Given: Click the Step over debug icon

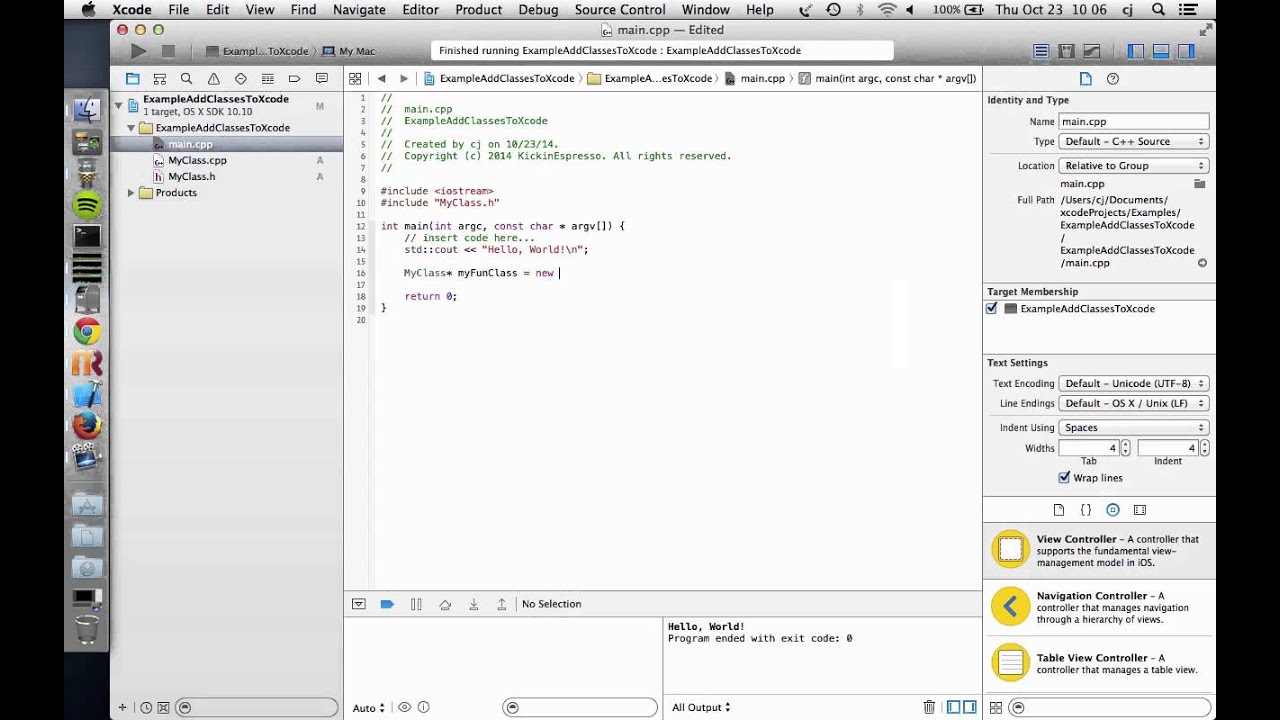Looking at the screenshot, I should (445, 604).
